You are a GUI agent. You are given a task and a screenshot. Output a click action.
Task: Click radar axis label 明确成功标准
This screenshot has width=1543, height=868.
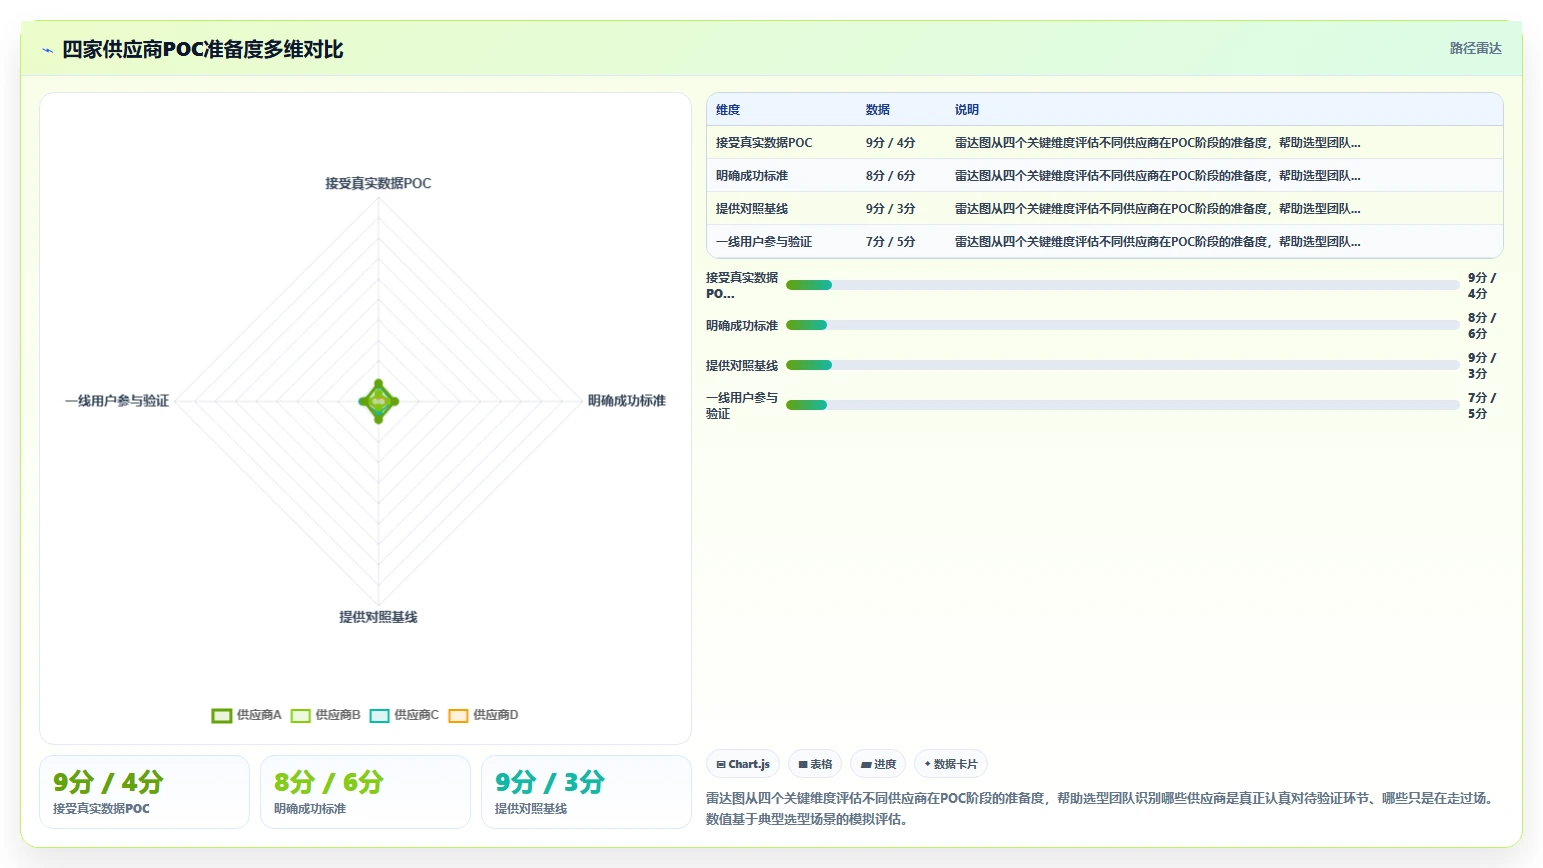627,401
